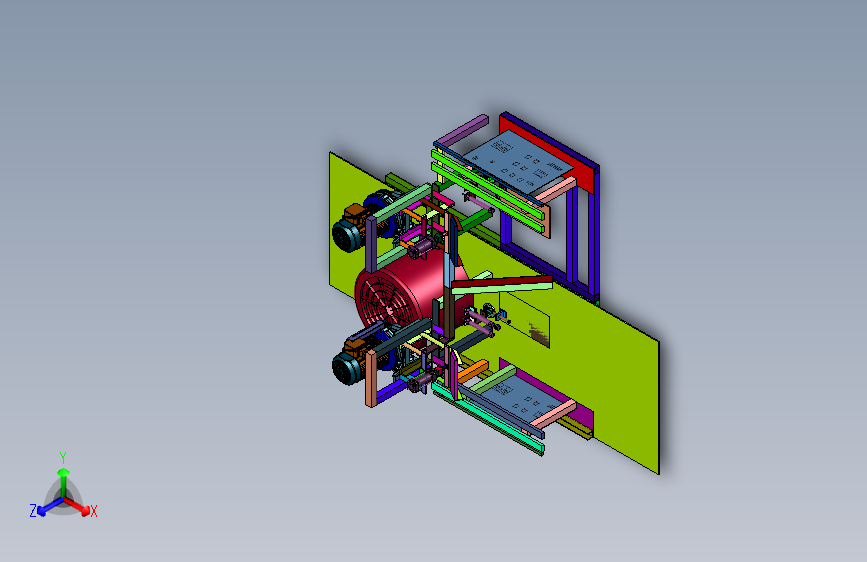Select the upper gray control panel plate
The width and height of the screenshot is (867, 562).
click(x=519, y=163)
